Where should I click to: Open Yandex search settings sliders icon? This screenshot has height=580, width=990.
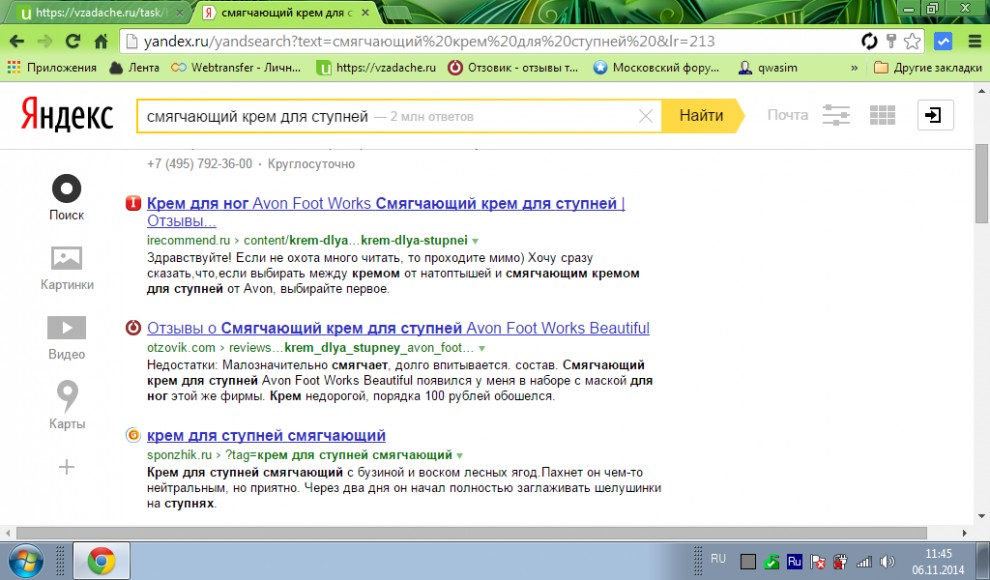click(836, 115)
